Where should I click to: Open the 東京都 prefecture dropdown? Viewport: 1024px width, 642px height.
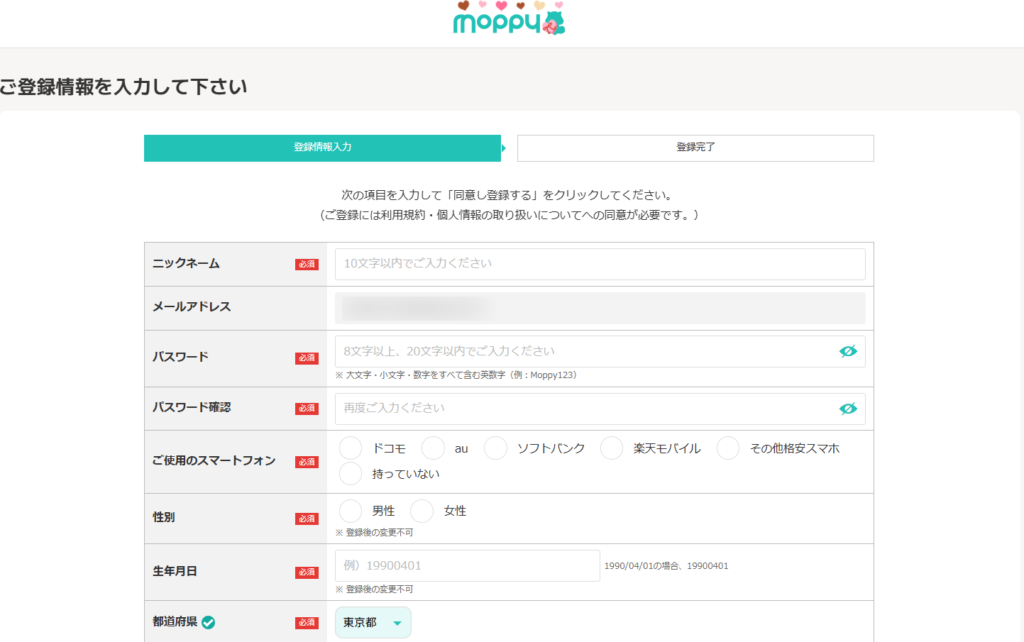coord(372,623)
